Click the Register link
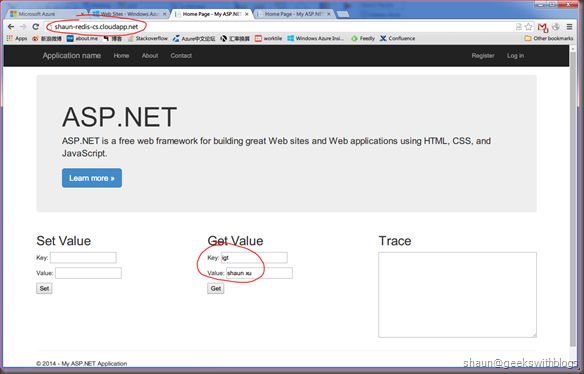This screenshot has height=374, width=584. tap(483, 56)
